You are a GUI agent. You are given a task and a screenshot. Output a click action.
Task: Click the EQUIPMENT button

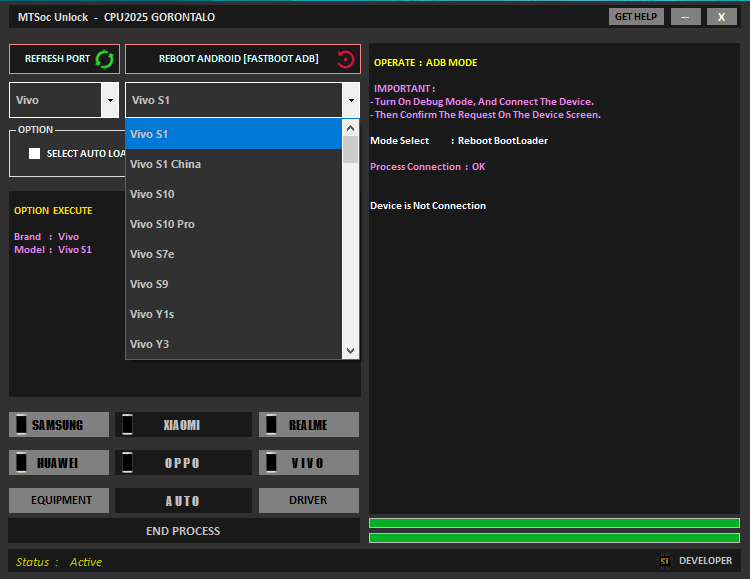coord(59,501)
